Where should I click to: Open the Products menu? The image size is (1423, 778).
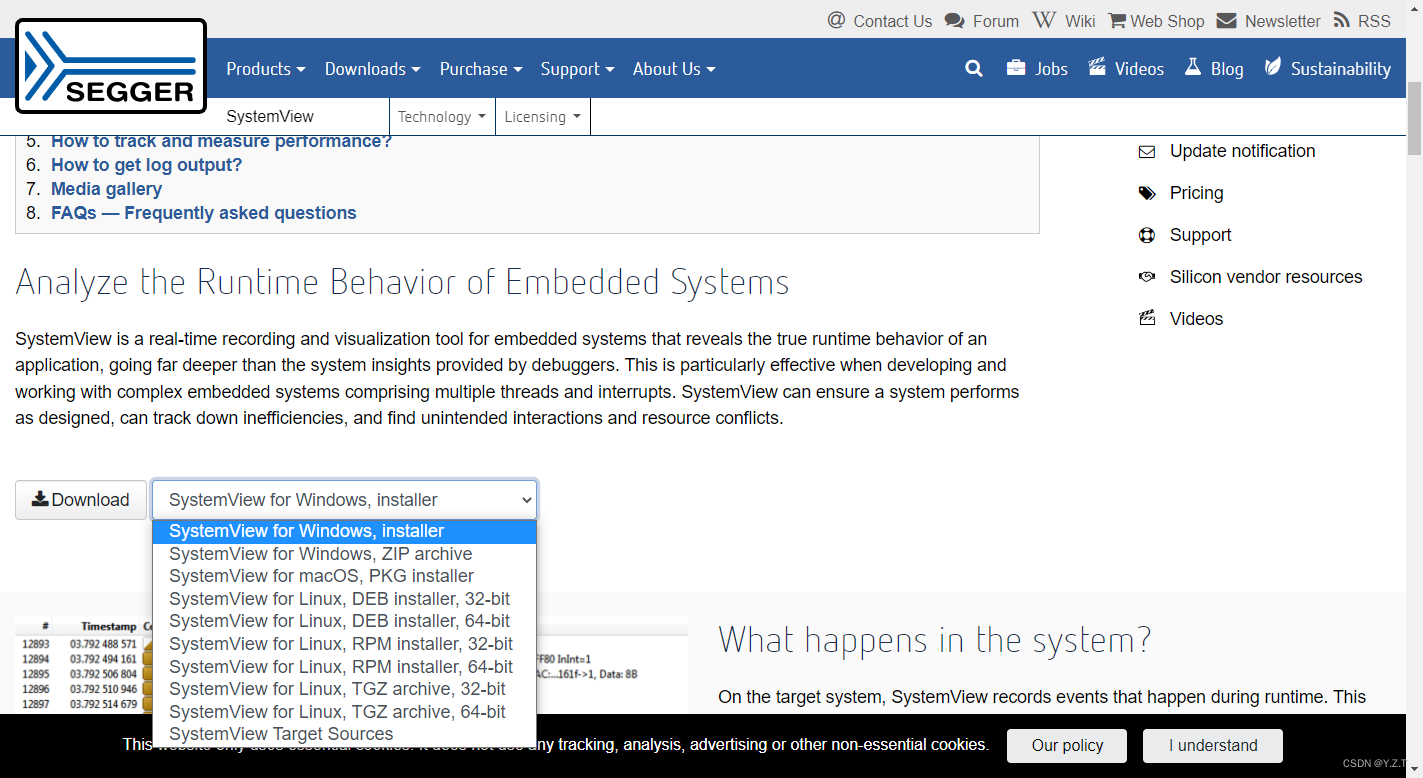point(265,69)
